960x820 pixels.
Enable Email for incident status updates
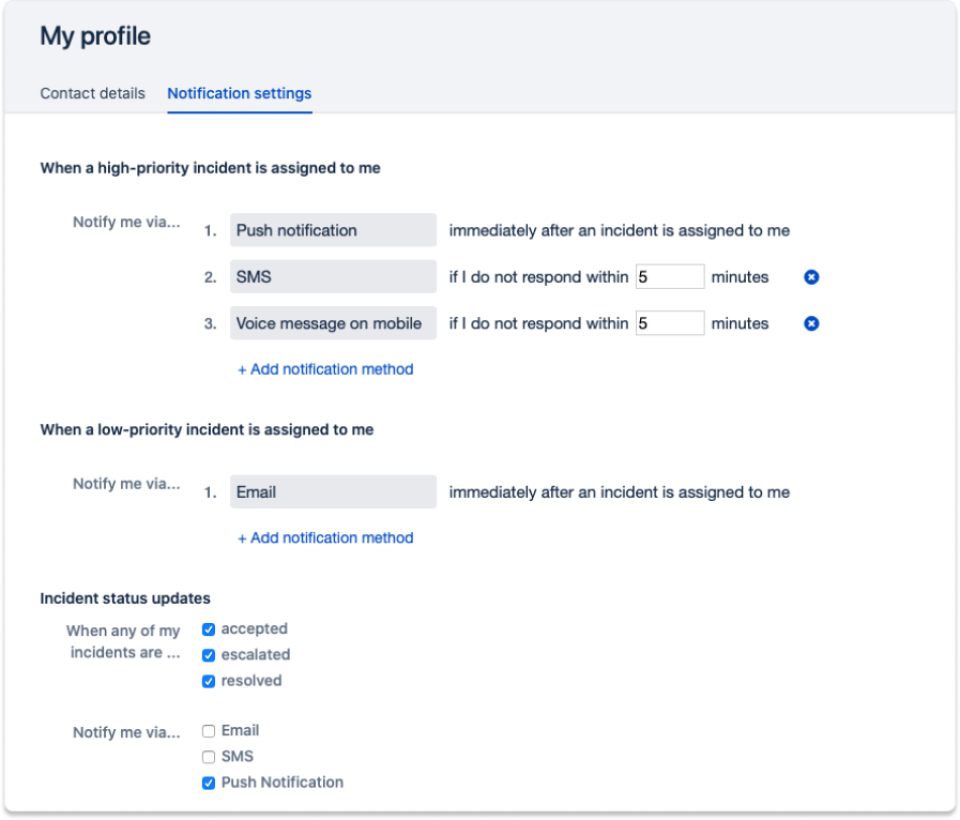click(x=208, y=731)
